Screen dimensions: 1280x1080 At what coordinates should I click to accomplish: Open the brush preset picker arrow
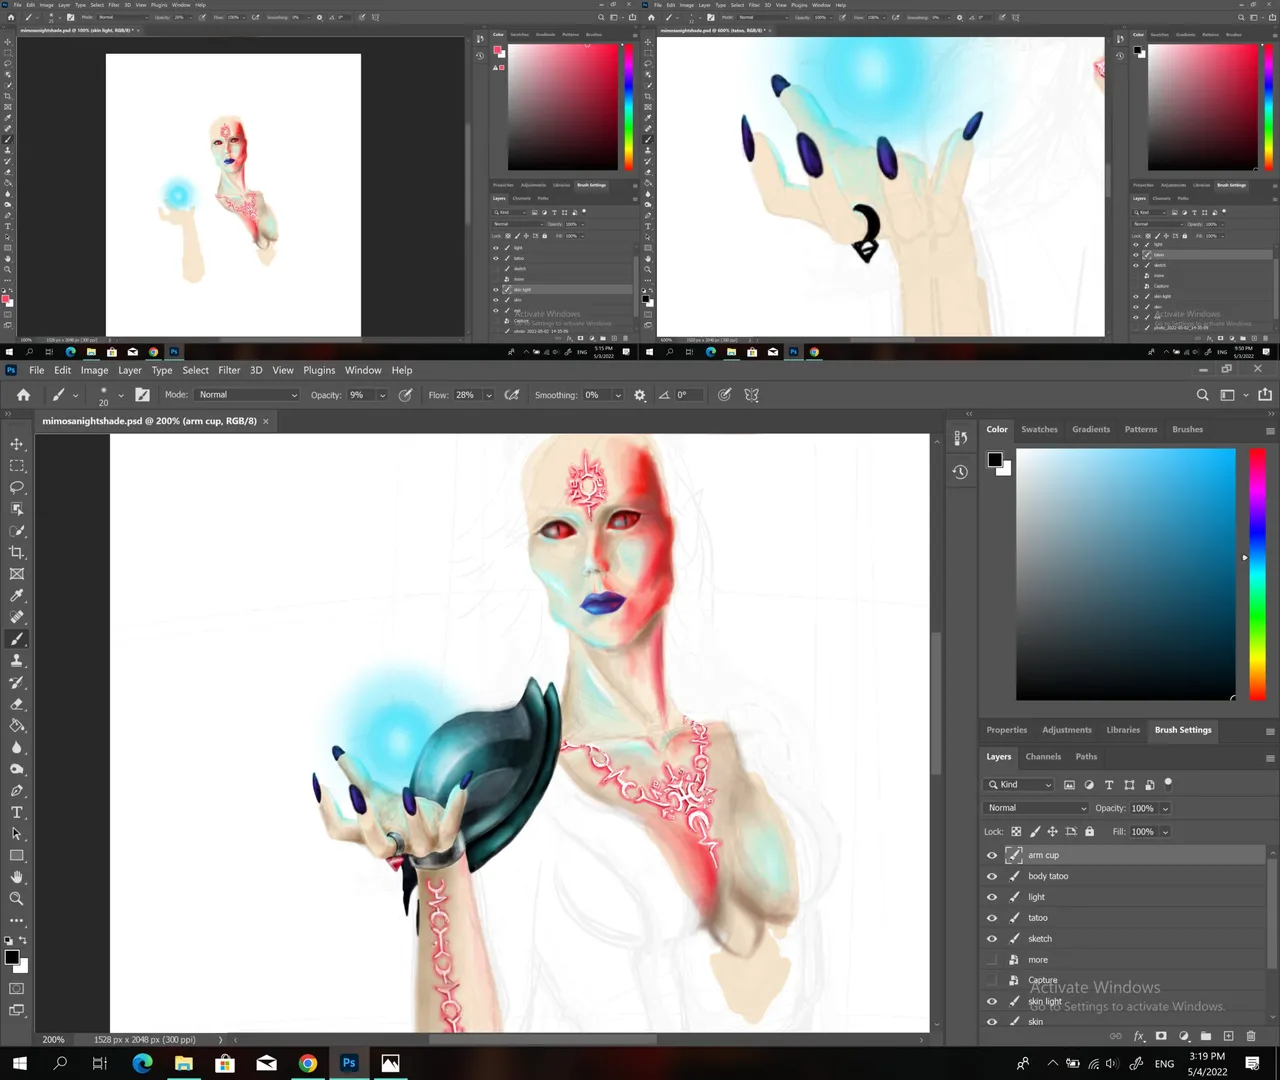[121, 395]
